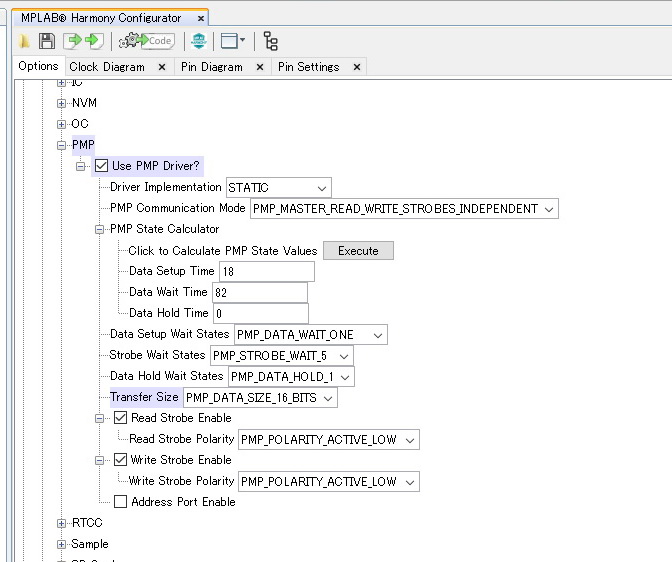Expand the OC tree node

coord(61,124)
